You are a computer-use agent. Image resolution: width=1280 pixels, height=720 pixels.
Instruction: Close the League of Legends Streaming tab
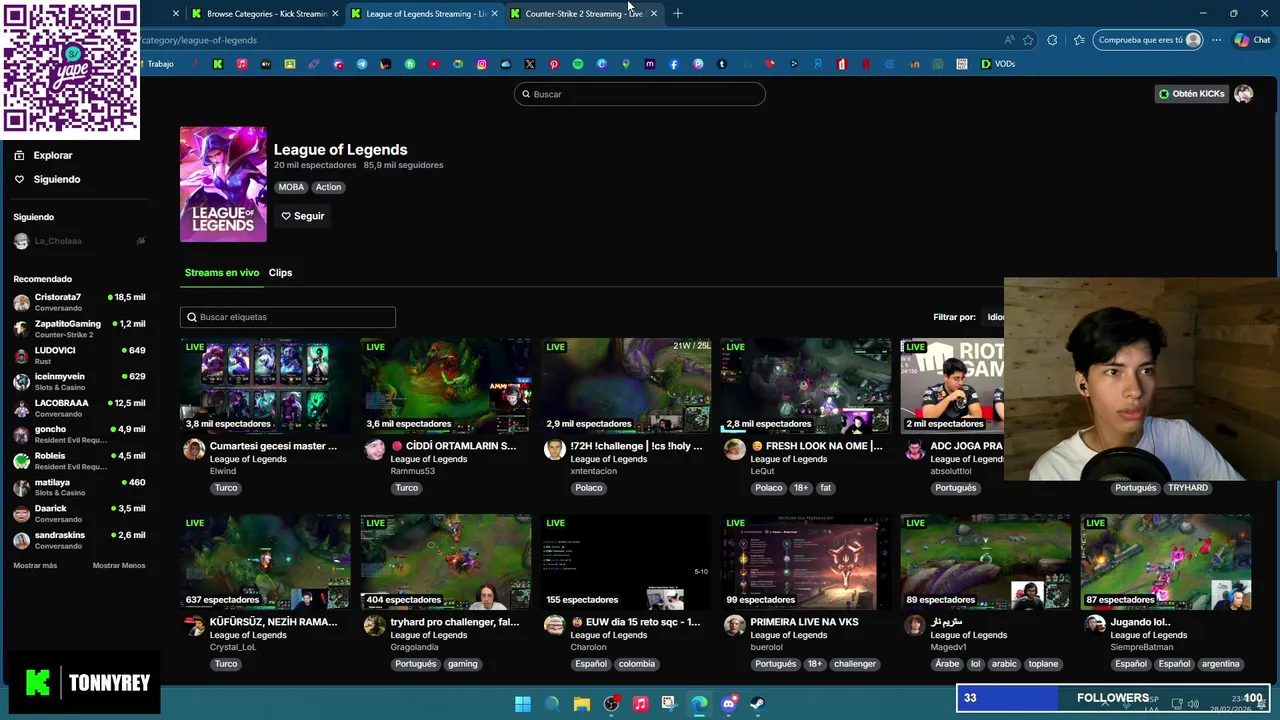pyautogui.click(x=494, y=13)
